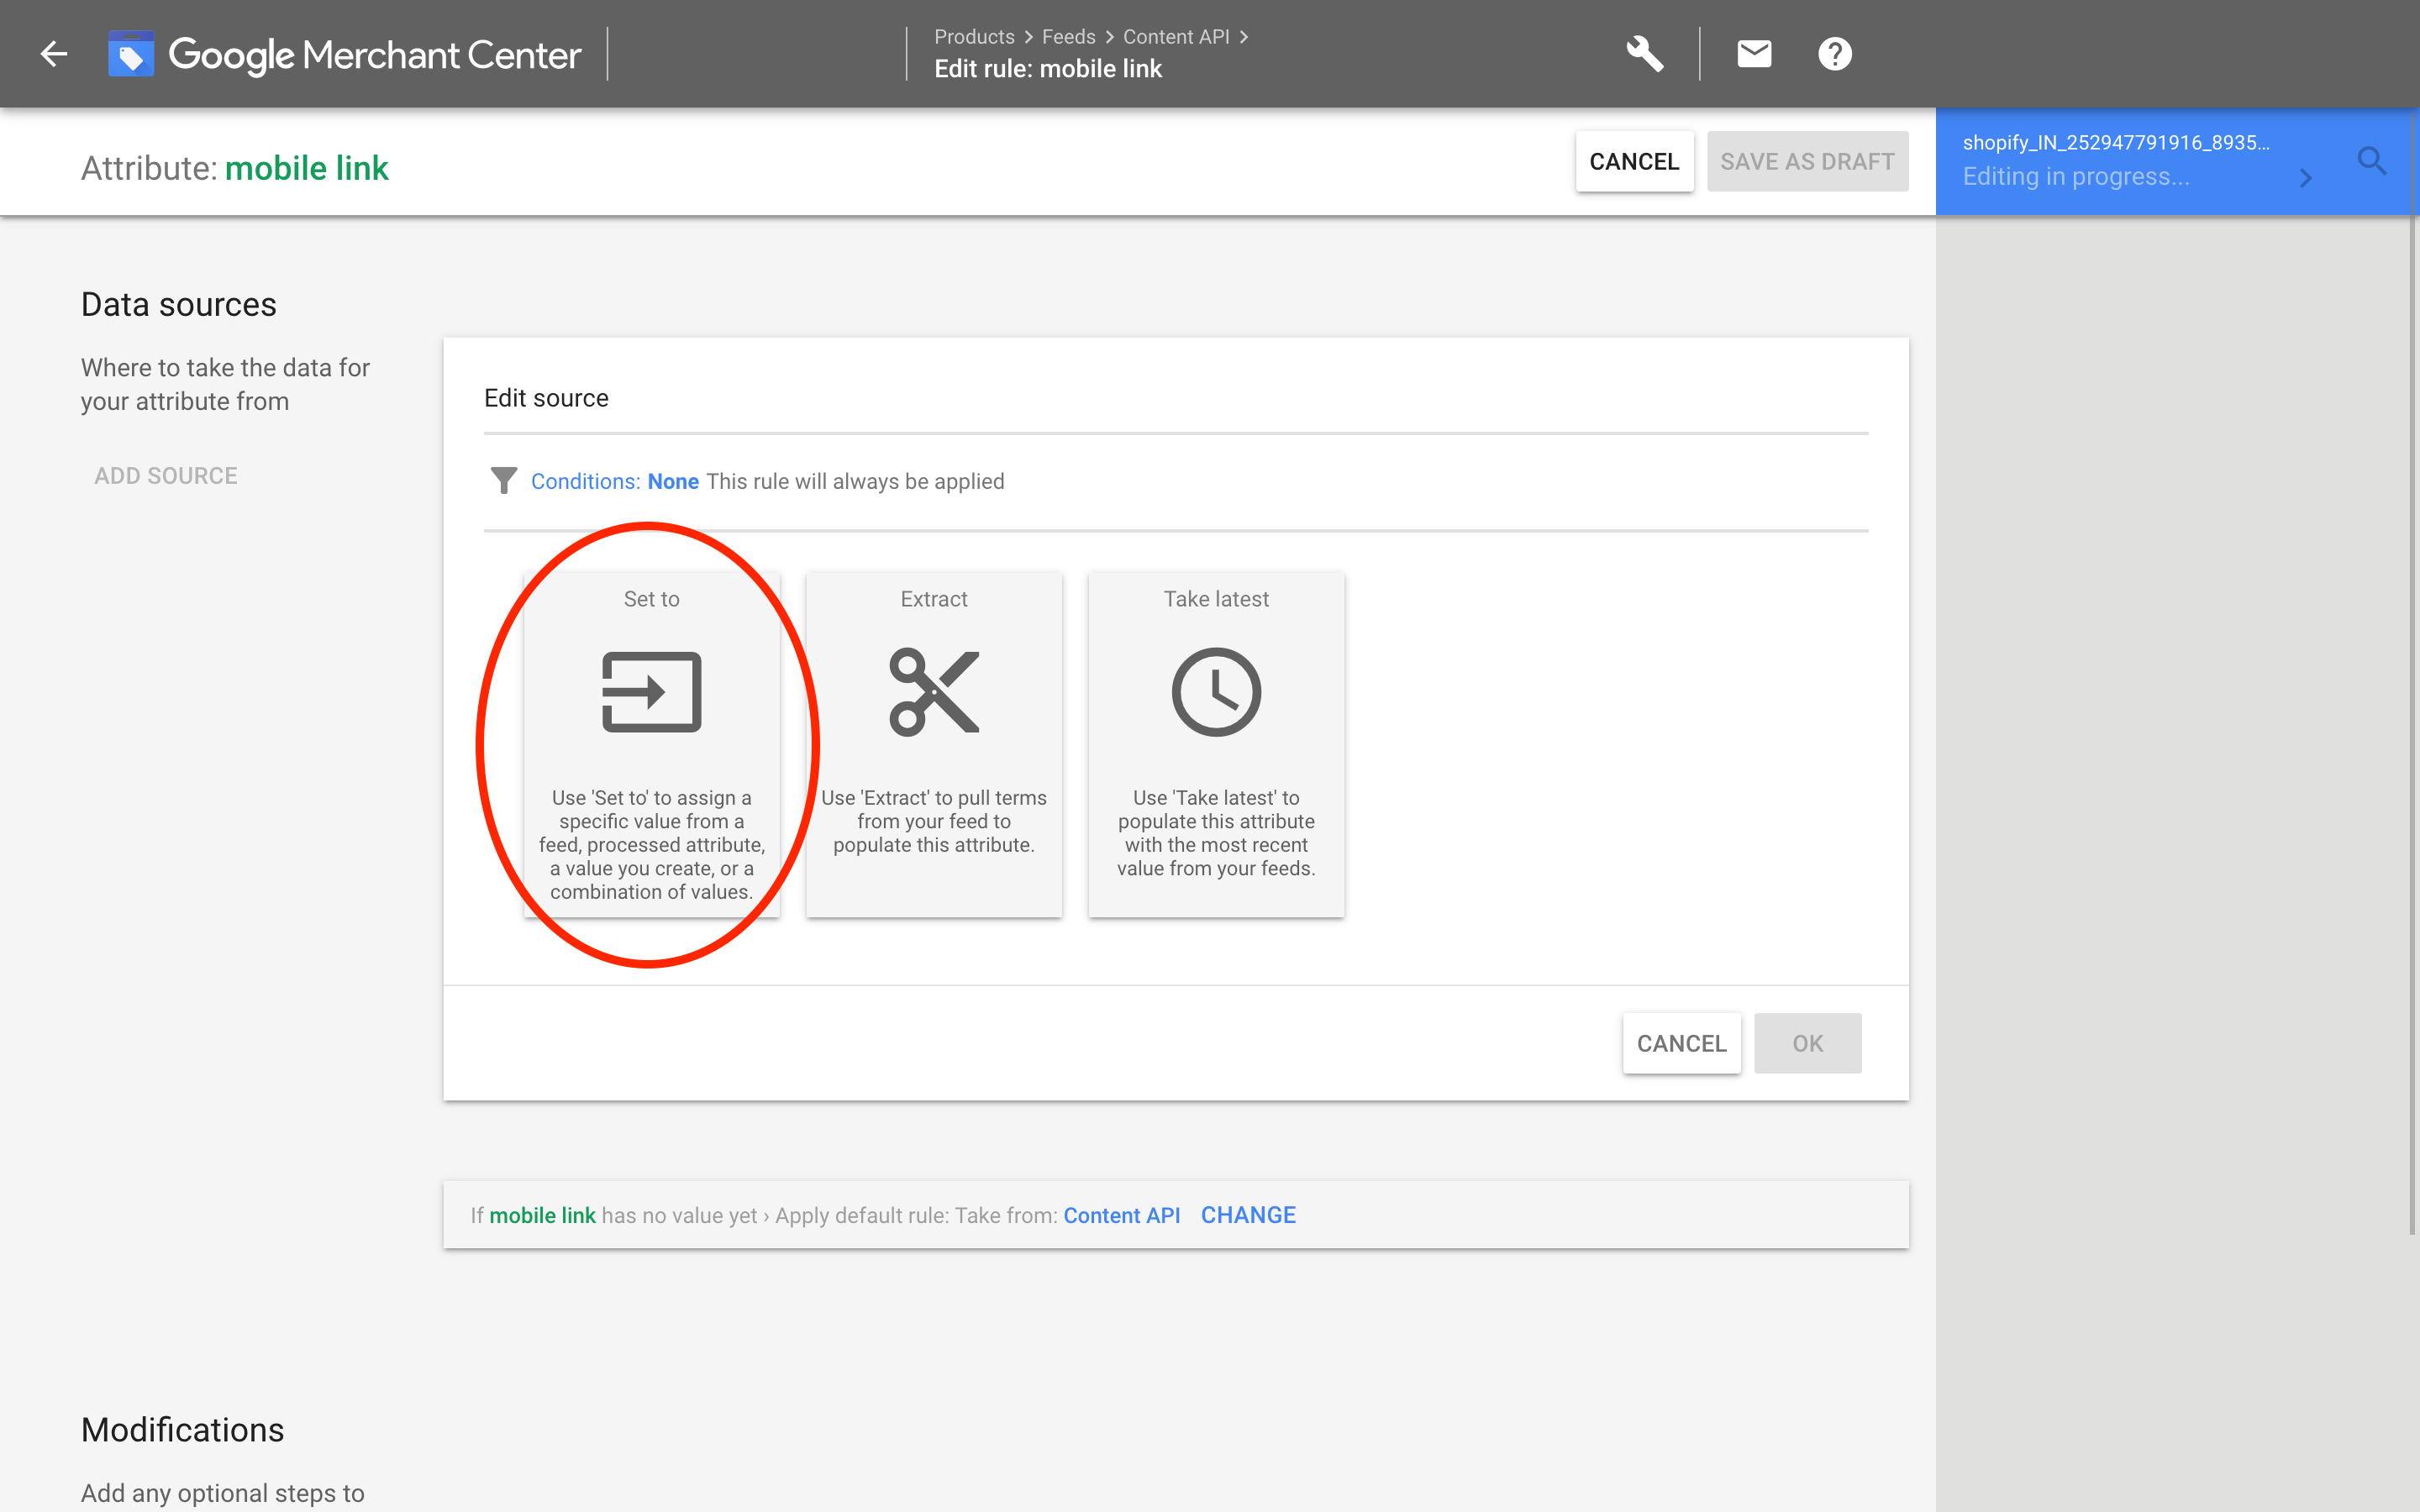2420x1512 pixels.
Task: Click the Google Merchant Center tag logo
Action: click(131, 54)
